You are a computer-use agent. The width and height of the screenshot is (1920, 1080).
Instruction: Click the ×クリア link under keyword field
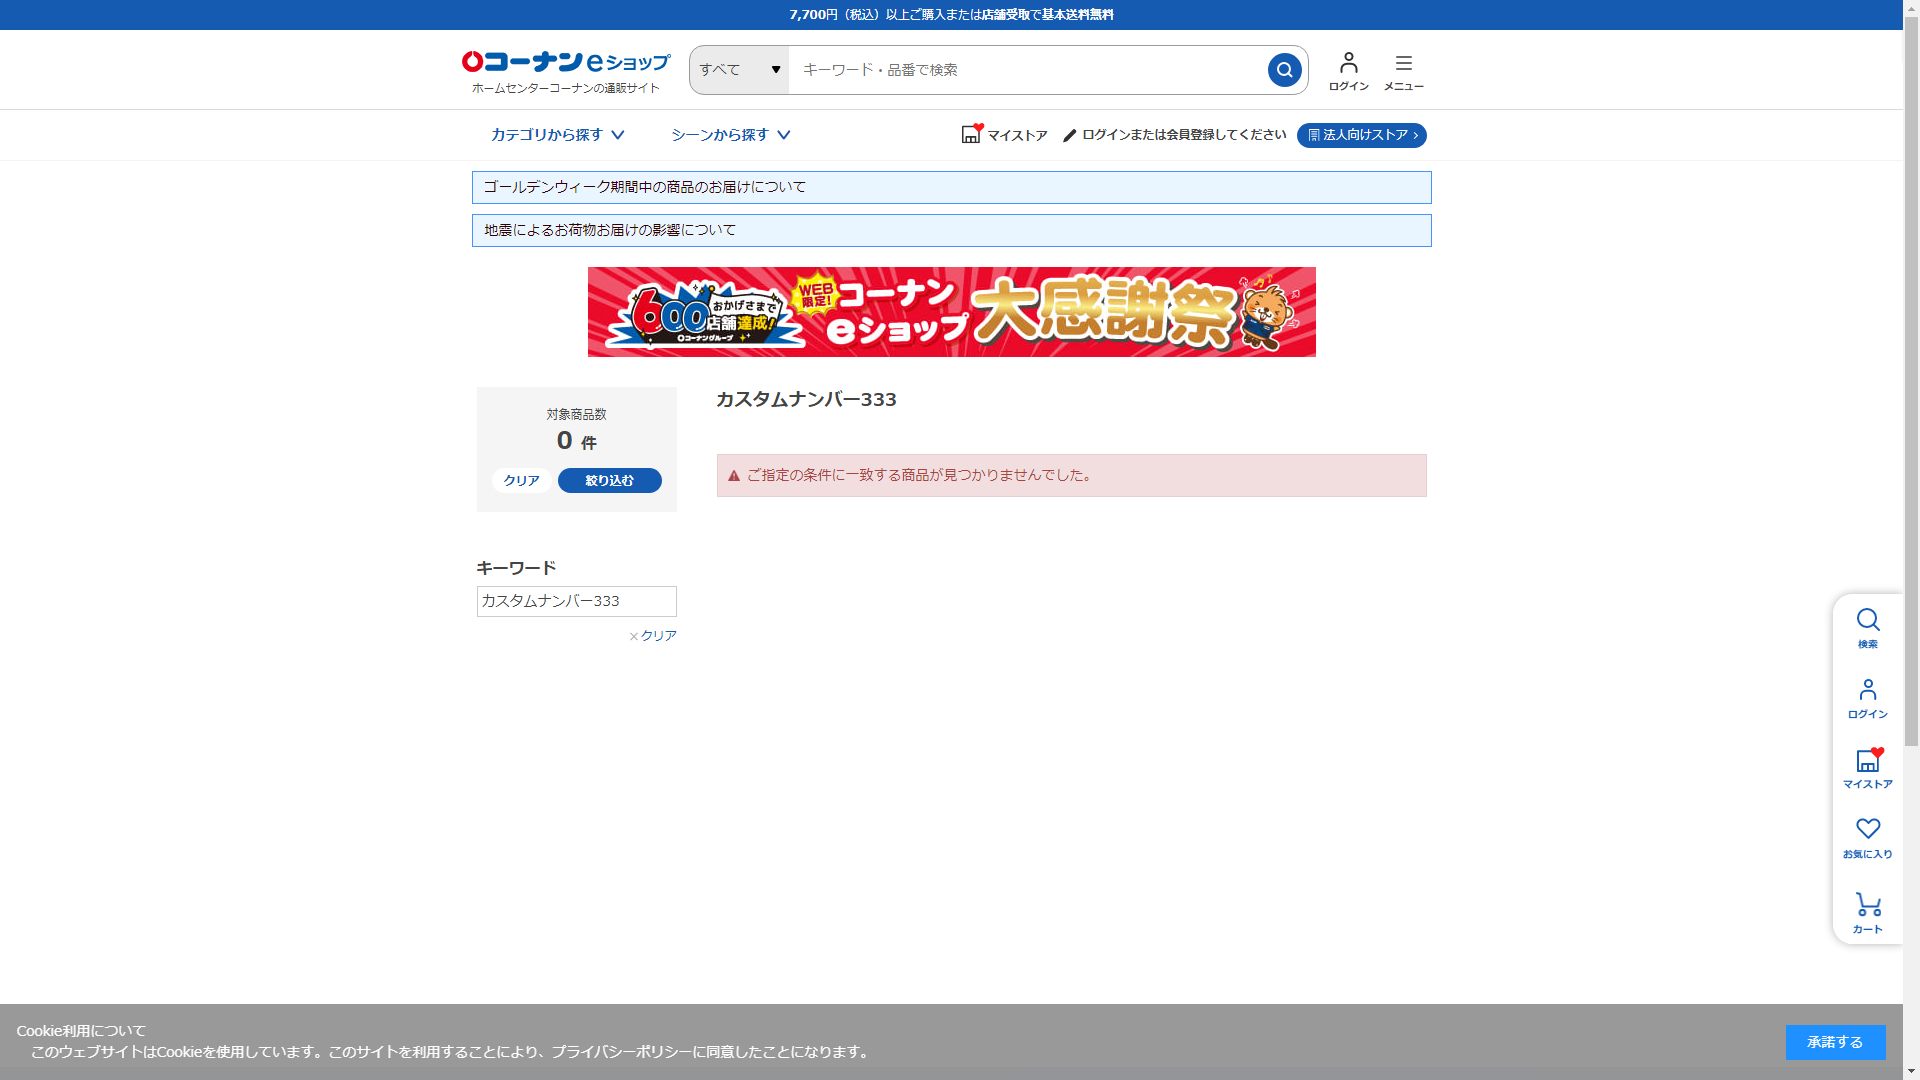653,636
